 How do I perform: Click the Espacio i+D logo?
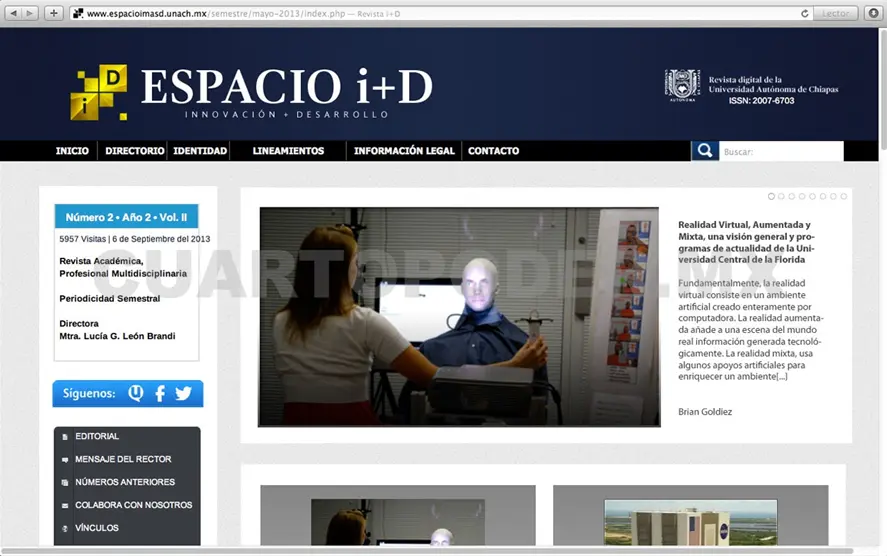click(251, 92)
